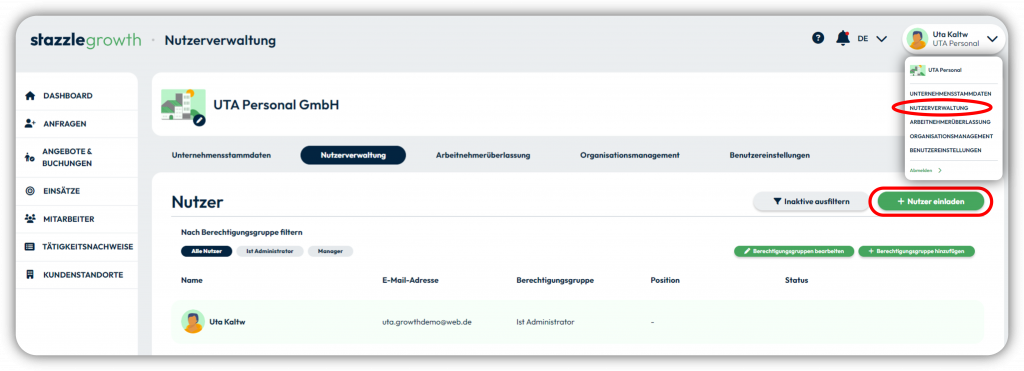The width and height of the screenshot is (1024, 371).
Task: Click the Nutzer einladen button
Action: click(x=931, y=202)
